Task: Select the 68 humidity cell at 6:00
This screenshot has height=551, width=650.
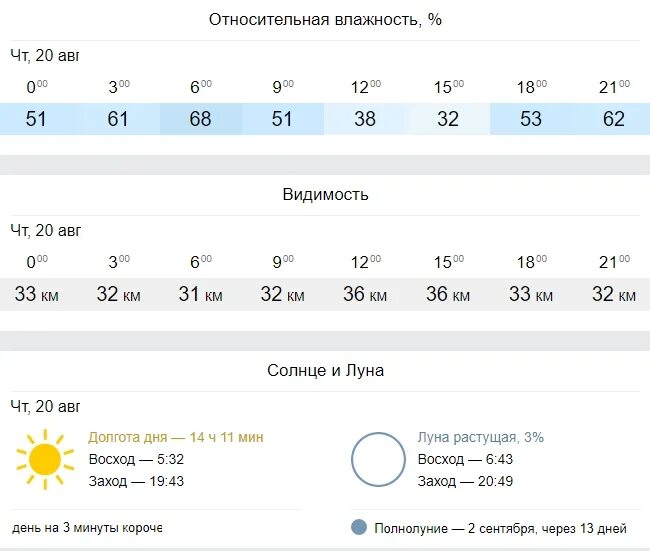Action: tap(201, 119)
